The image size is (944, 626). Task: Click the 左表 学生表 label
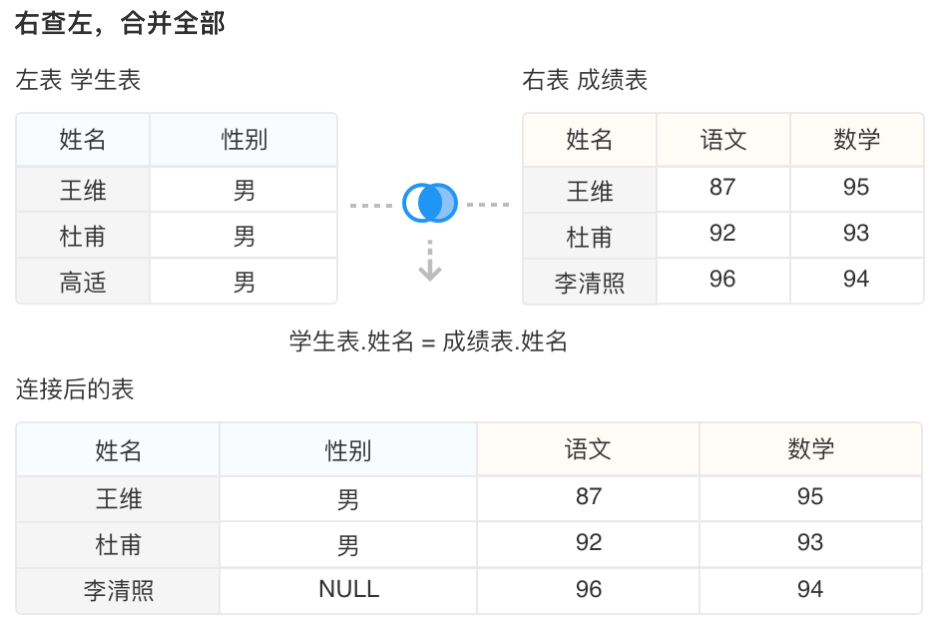78,80
